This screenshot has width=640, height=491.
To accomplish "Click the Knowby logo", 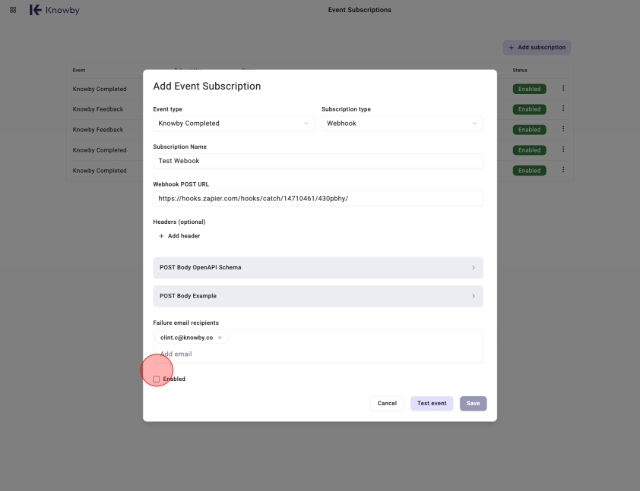I will tap(55, 10).
